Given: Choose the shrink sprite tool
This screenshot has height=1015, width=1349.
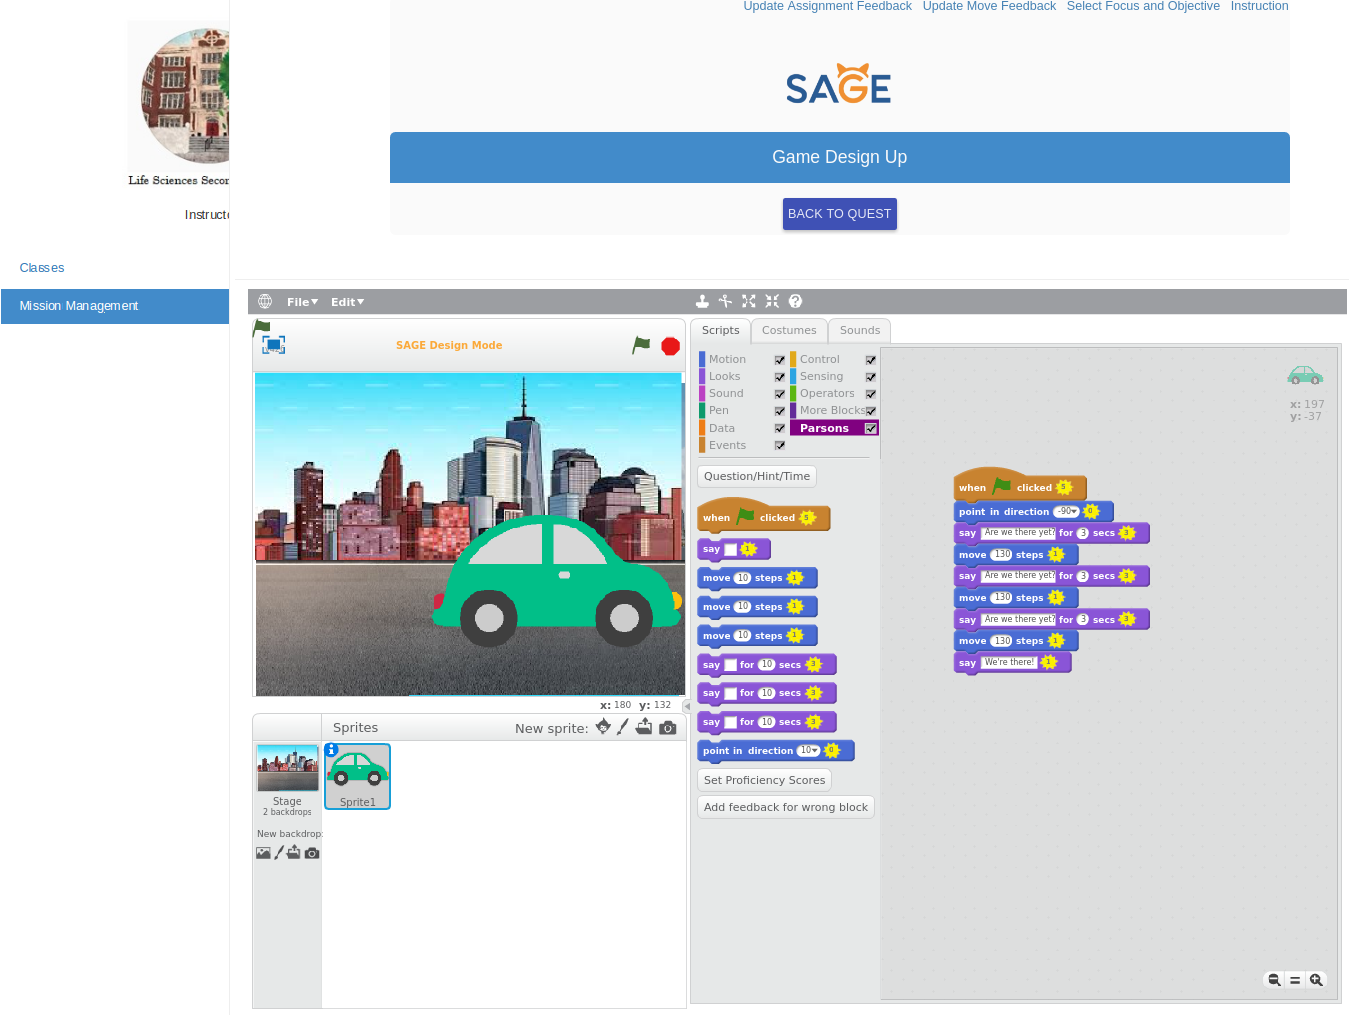Looking at the screenshot, I should click(771, 301).
